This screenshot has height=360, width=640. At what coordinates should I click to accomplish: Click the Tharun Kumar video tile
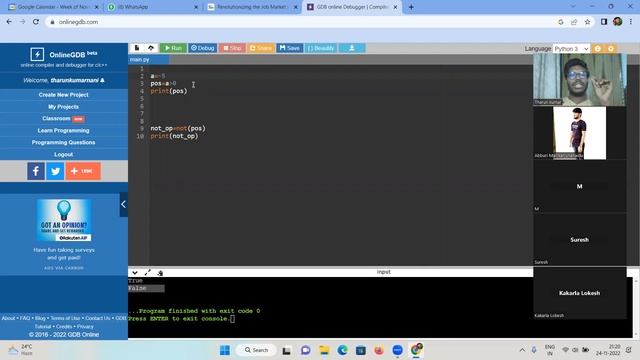point(580,80)
